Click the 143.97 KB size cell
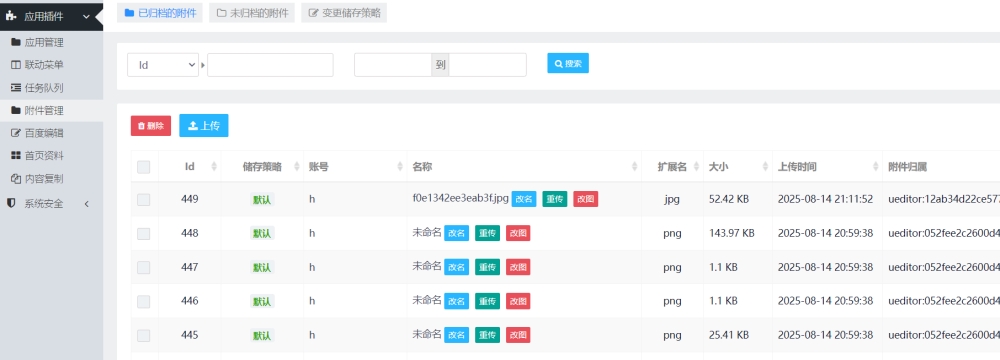 tap(732, 233)
